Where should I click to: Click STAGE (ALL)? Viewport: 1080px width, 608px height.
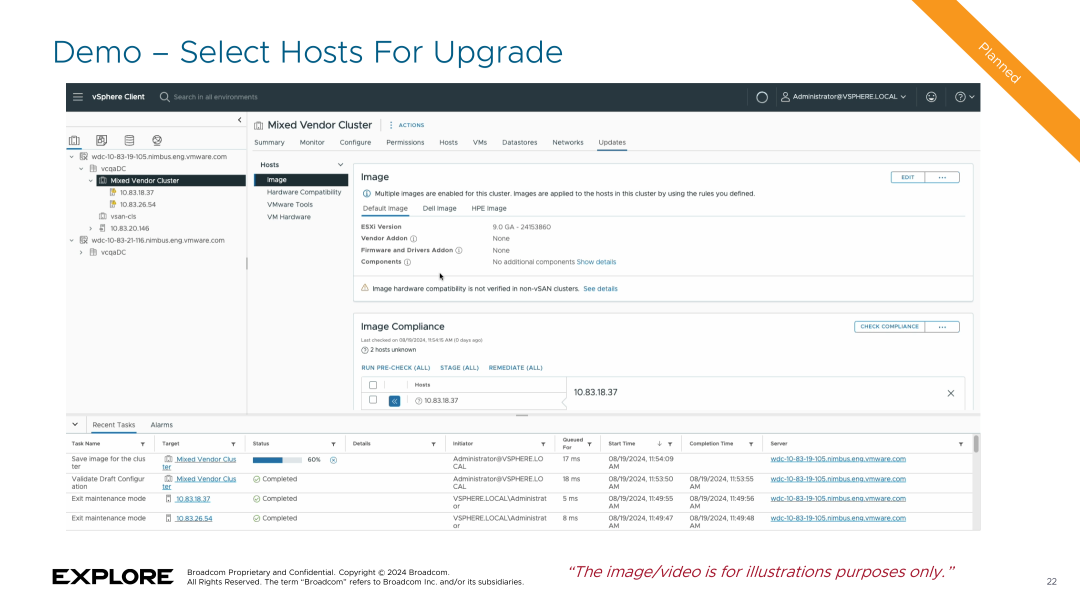[x=459, y=368]
